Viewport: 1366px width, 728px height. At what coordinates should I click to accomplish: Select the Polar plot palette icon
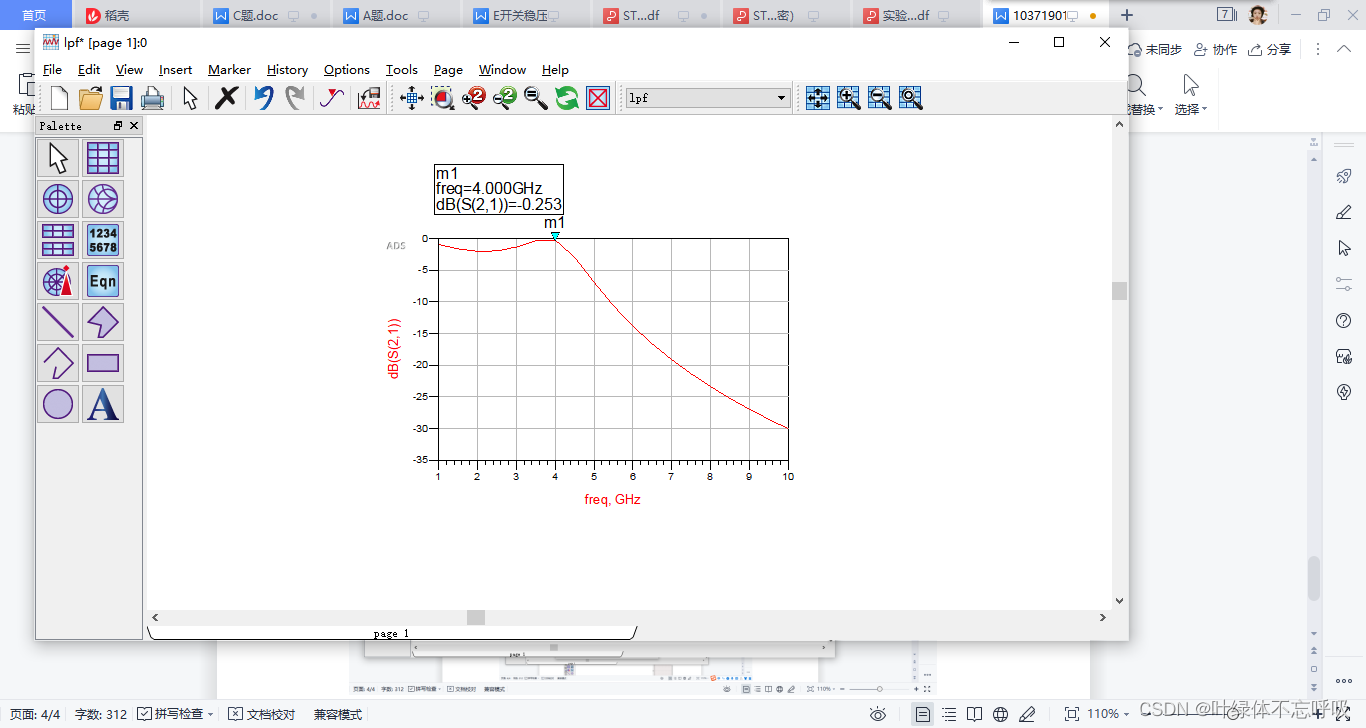[x=58, y=199]
